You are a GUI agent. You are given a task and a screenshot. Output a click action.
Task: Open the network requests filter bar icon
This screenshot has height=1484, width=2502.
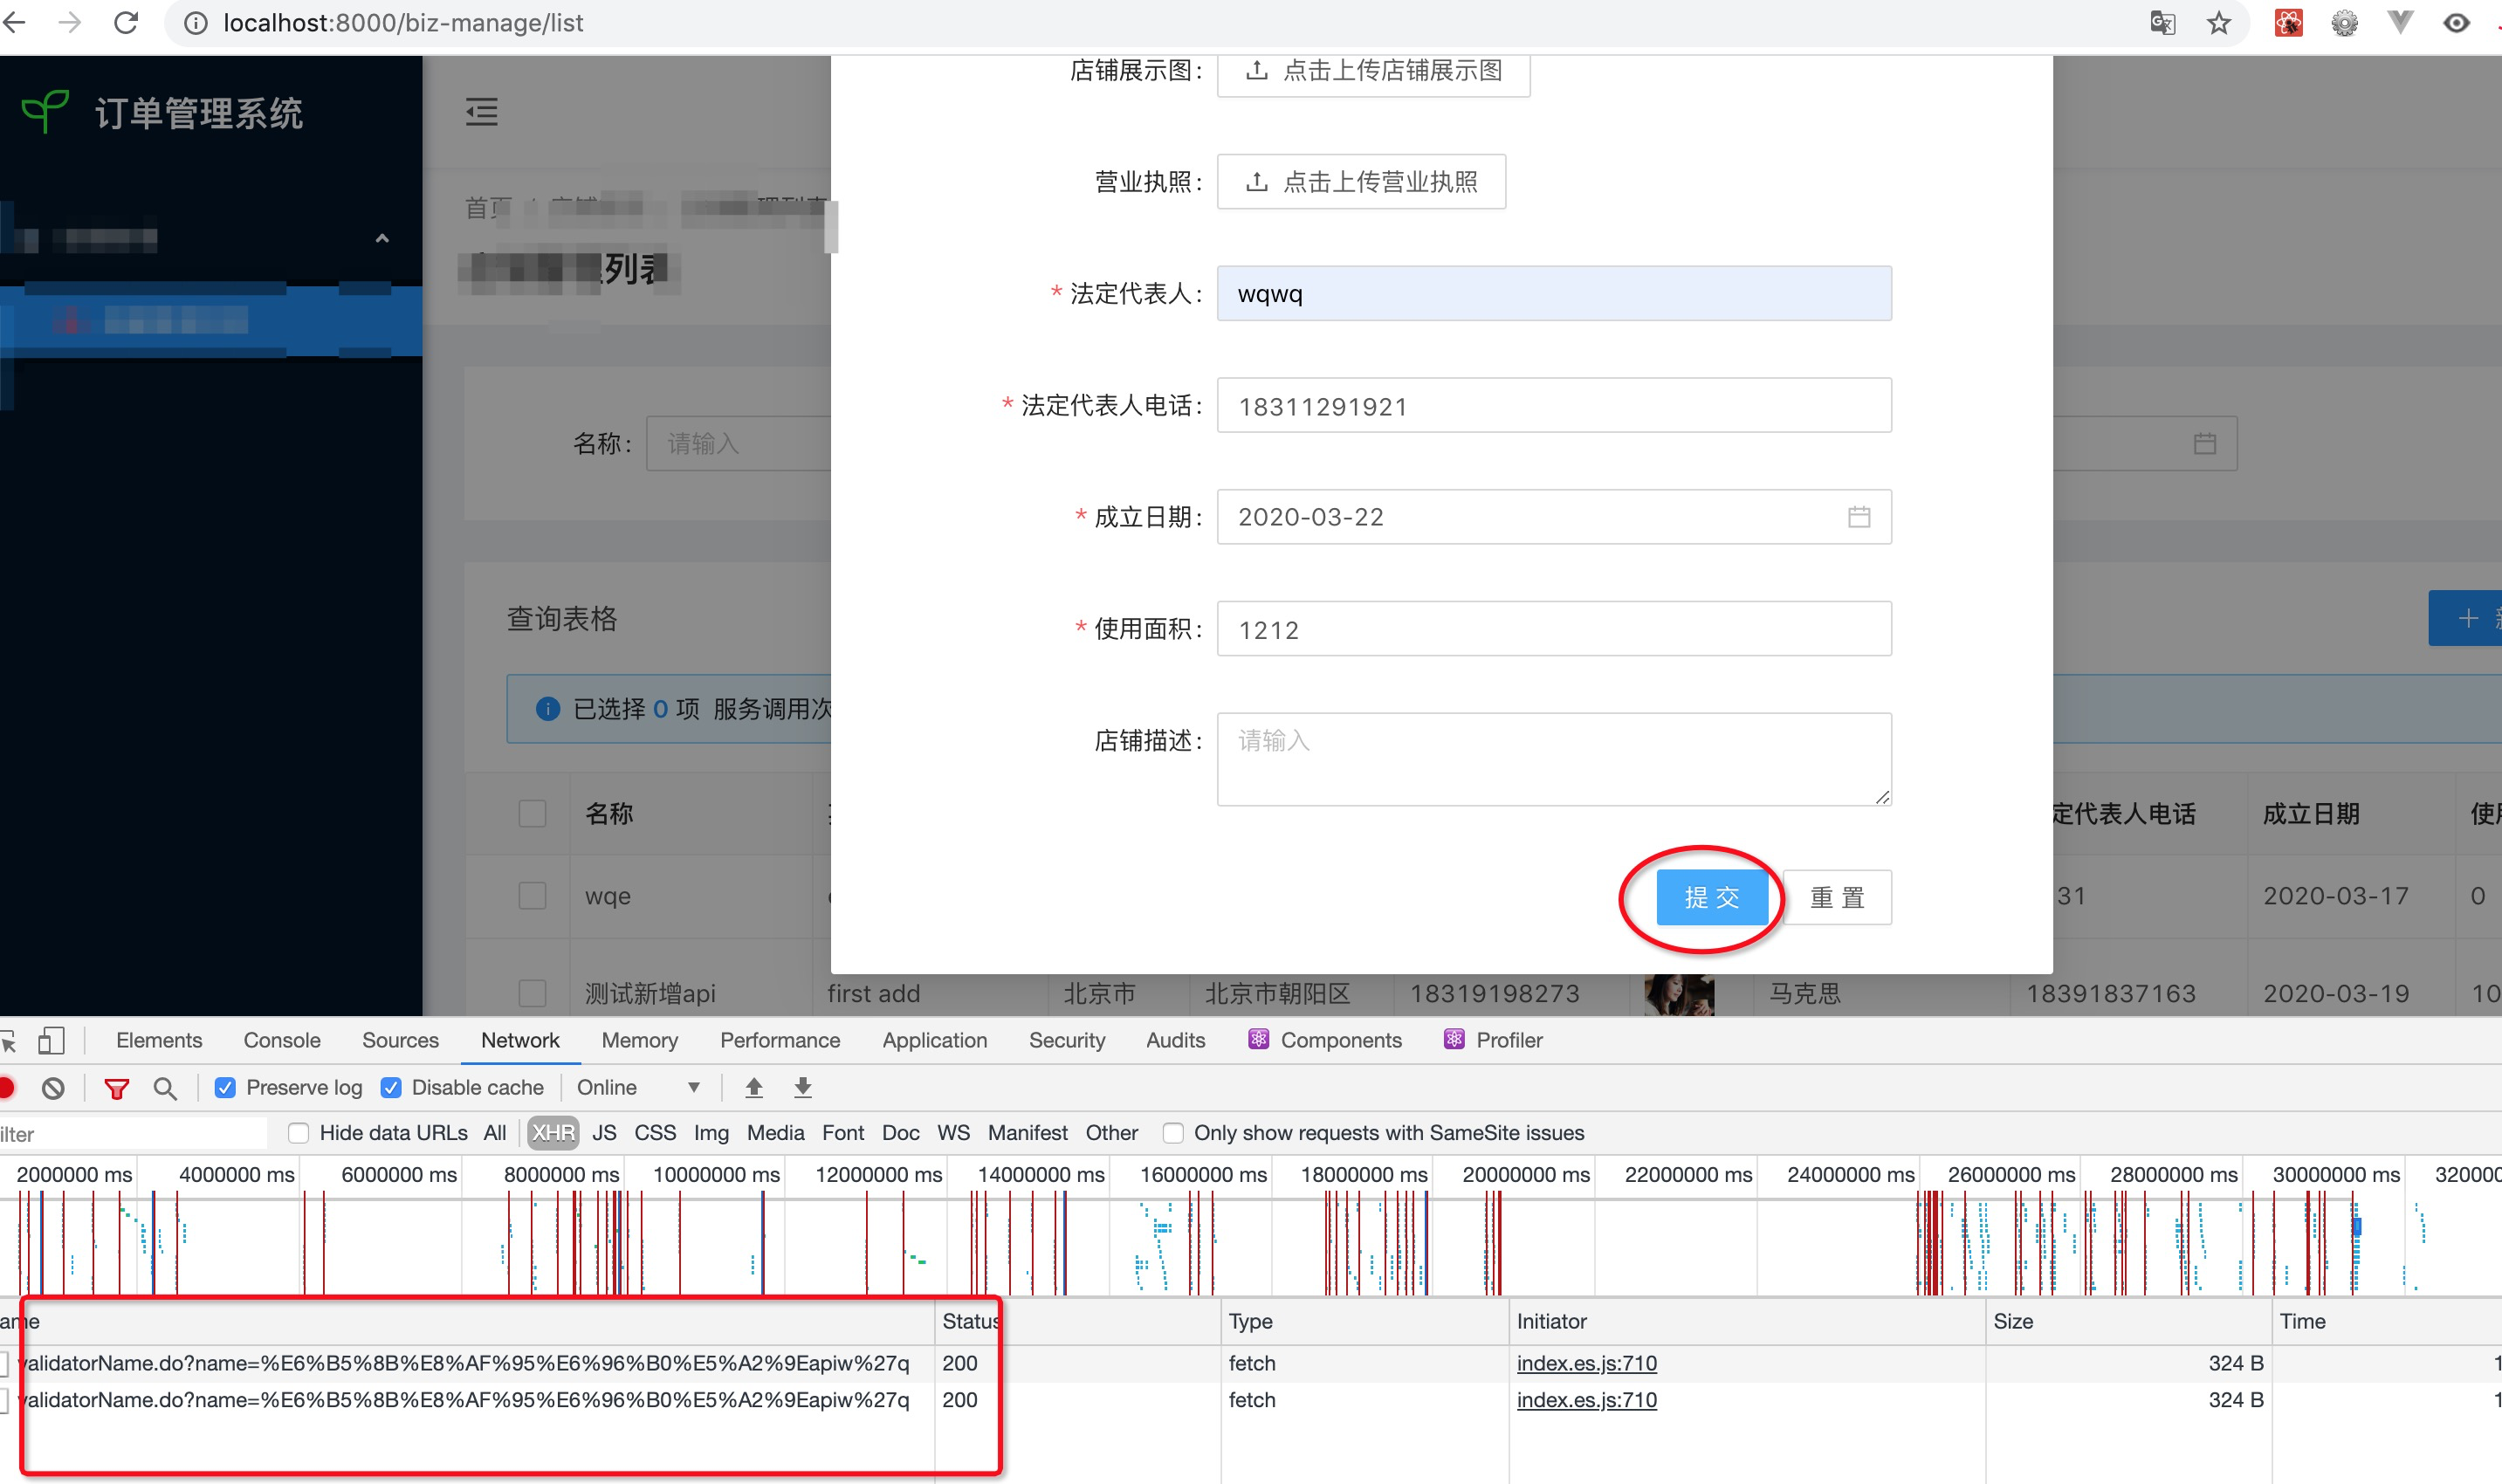[x=117, y=1088]
